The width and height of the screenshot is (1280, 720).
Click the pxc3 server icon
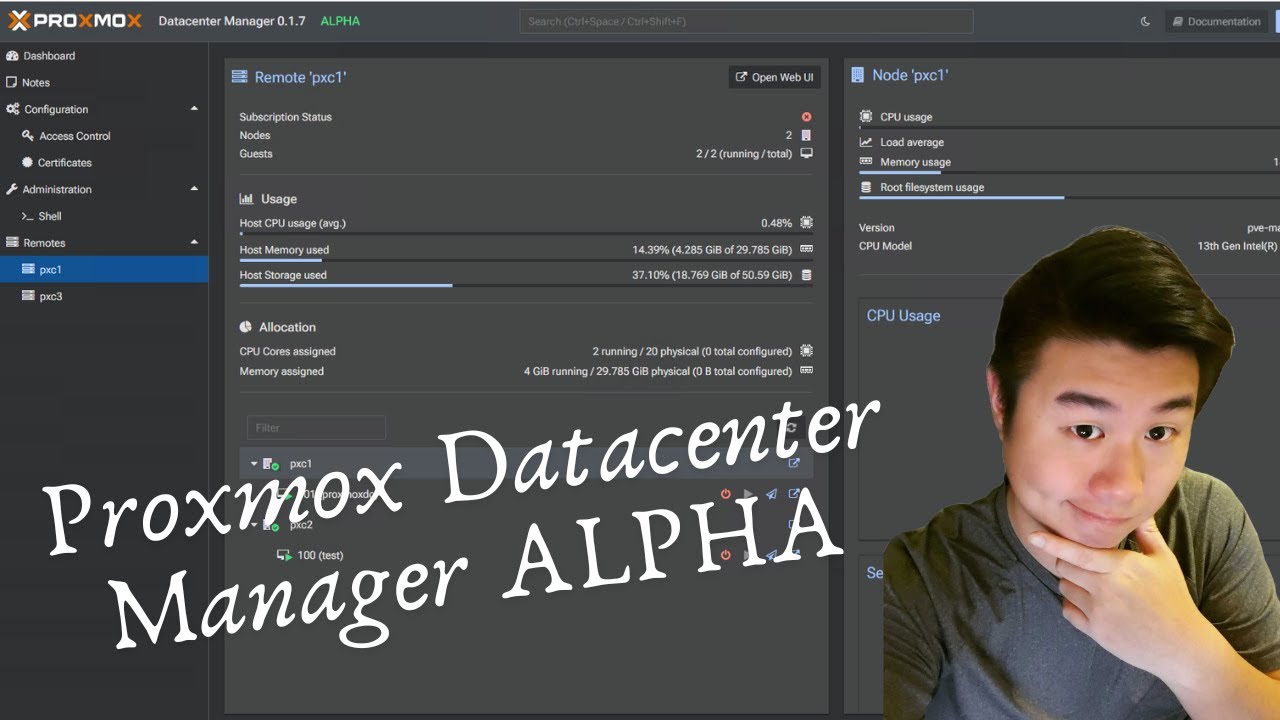29,296
